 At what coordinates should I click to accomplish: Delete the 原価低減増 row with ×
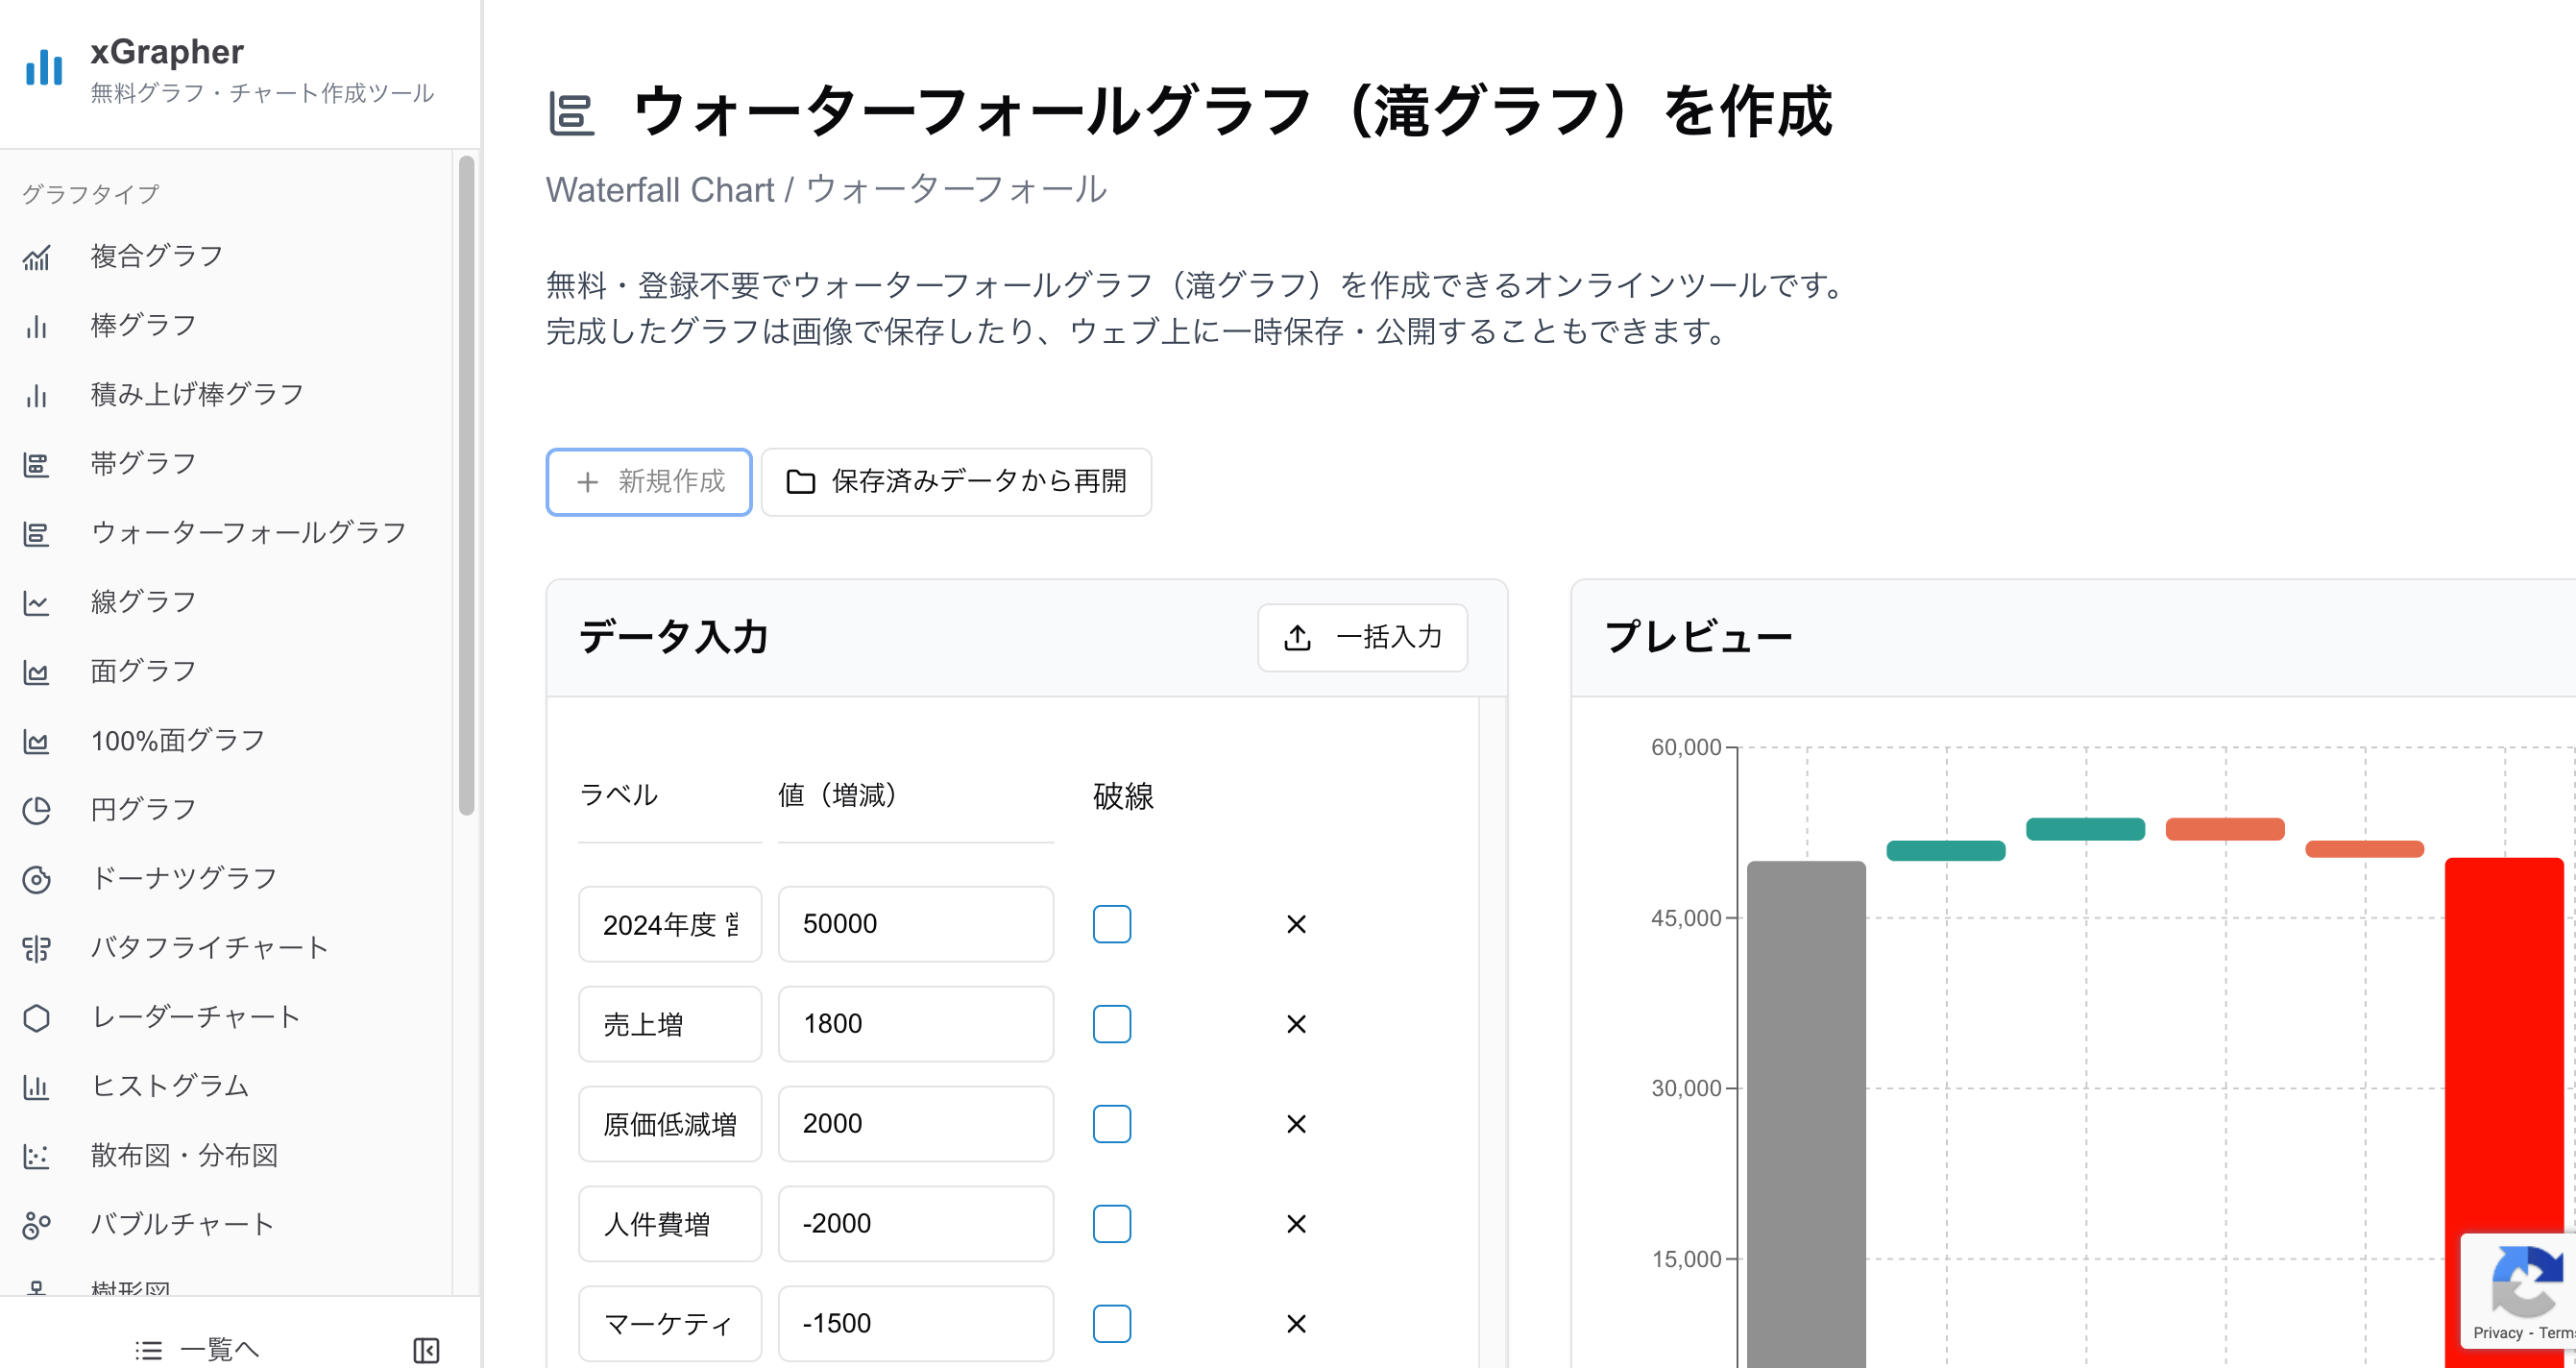1295,1123
